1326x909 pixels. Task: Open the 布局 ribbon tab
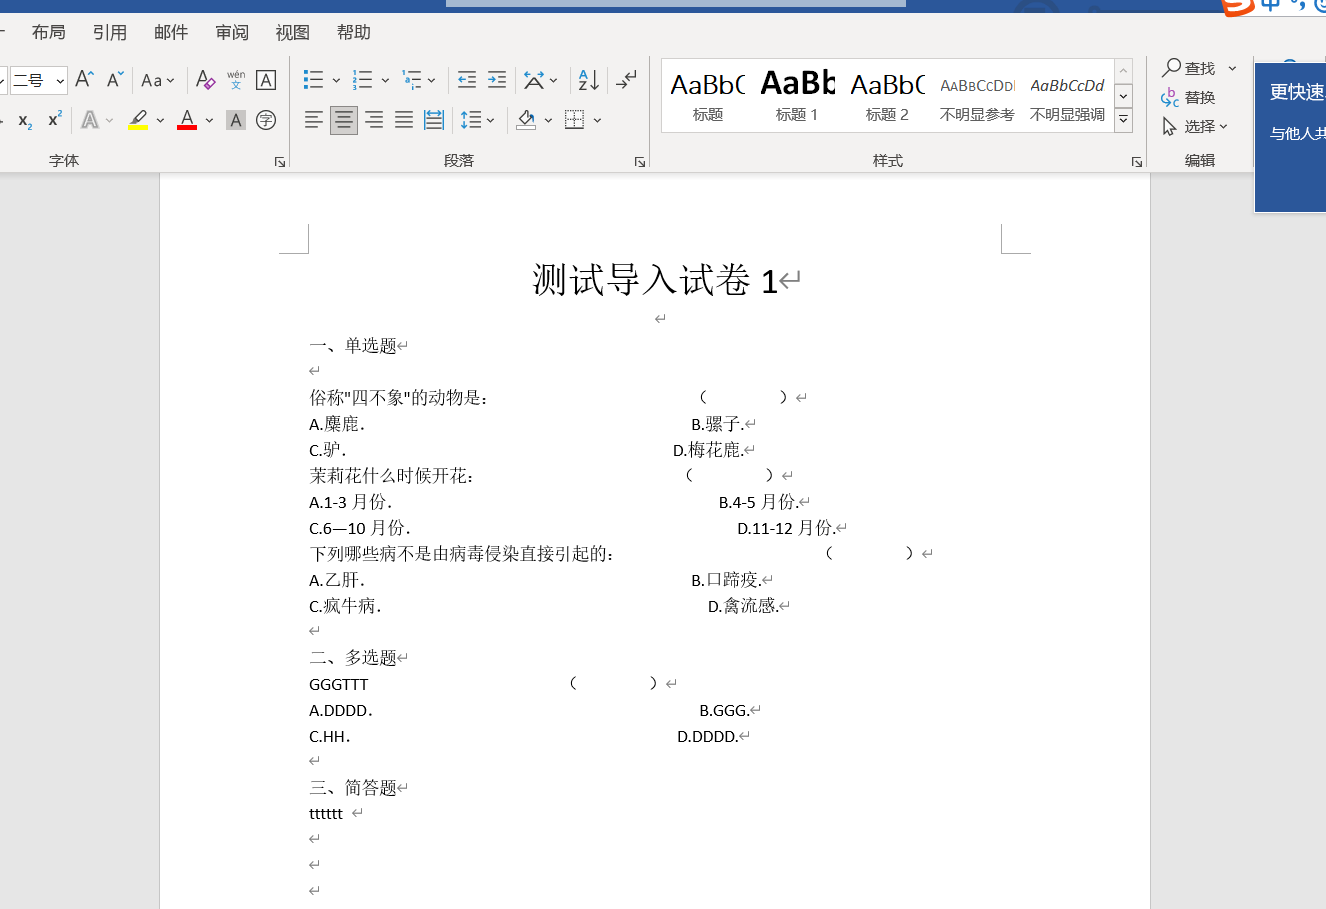tap(48, 32)
